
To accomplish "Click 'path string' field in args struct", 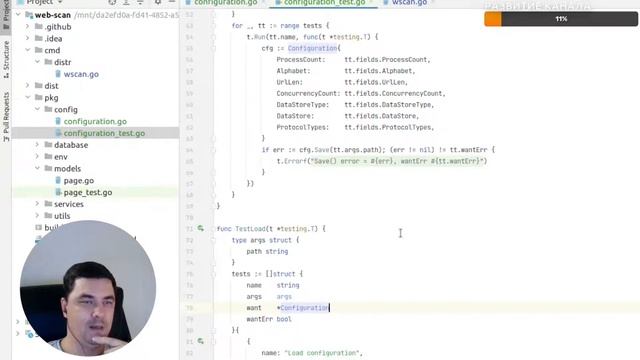I will (267, 251).
